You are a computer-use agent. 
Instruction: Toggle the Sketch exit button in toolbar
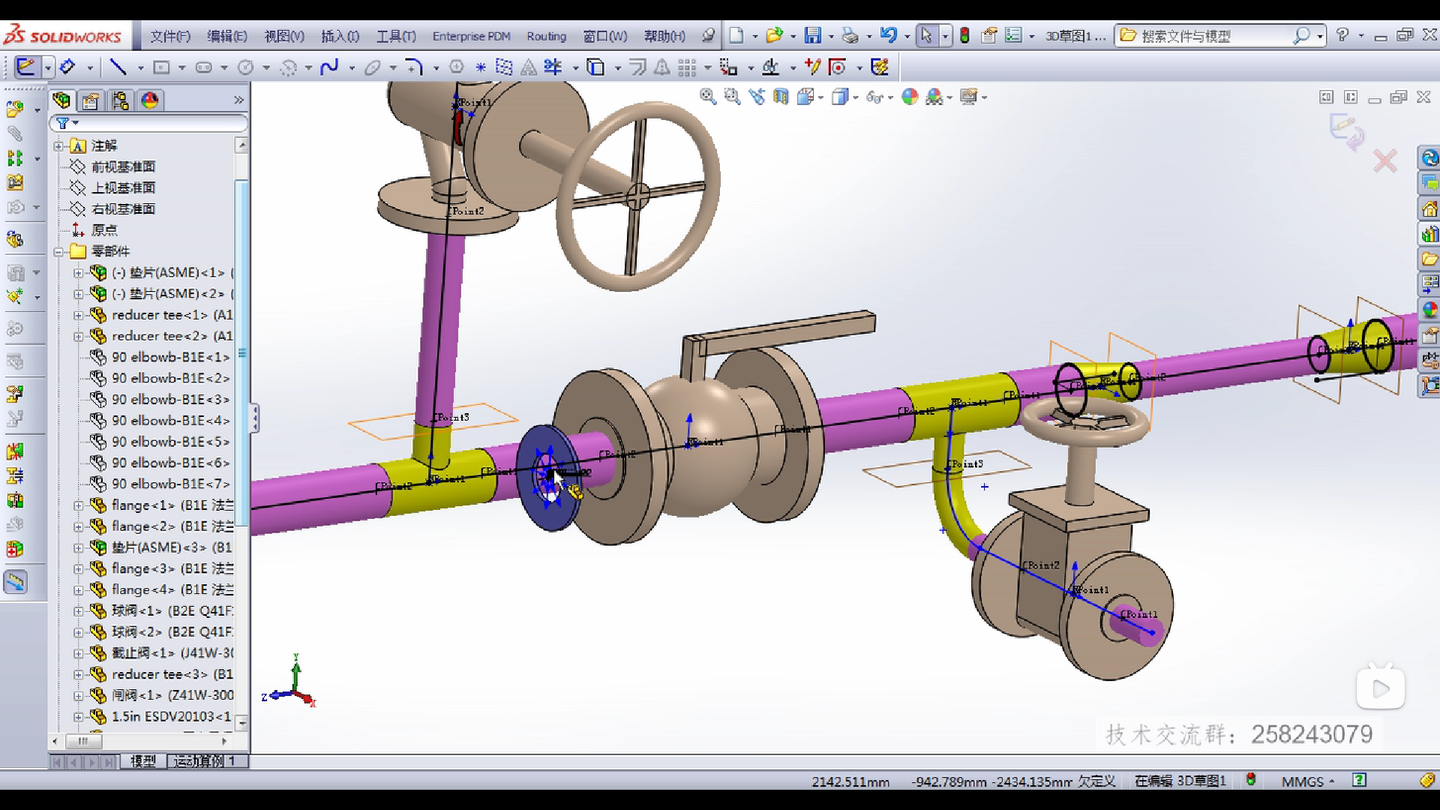pyautogui.click(x=25, y=68)
